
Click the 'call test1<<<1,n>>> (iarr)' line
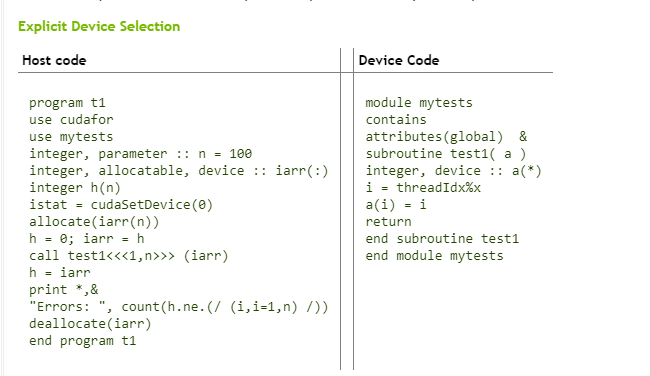(129, 256)
